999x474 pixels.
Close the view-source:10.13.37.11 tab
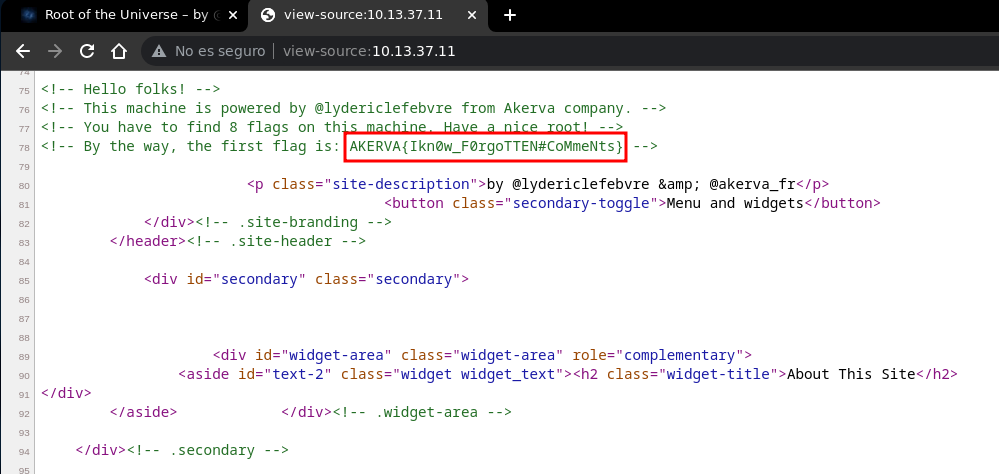[472, 15]
